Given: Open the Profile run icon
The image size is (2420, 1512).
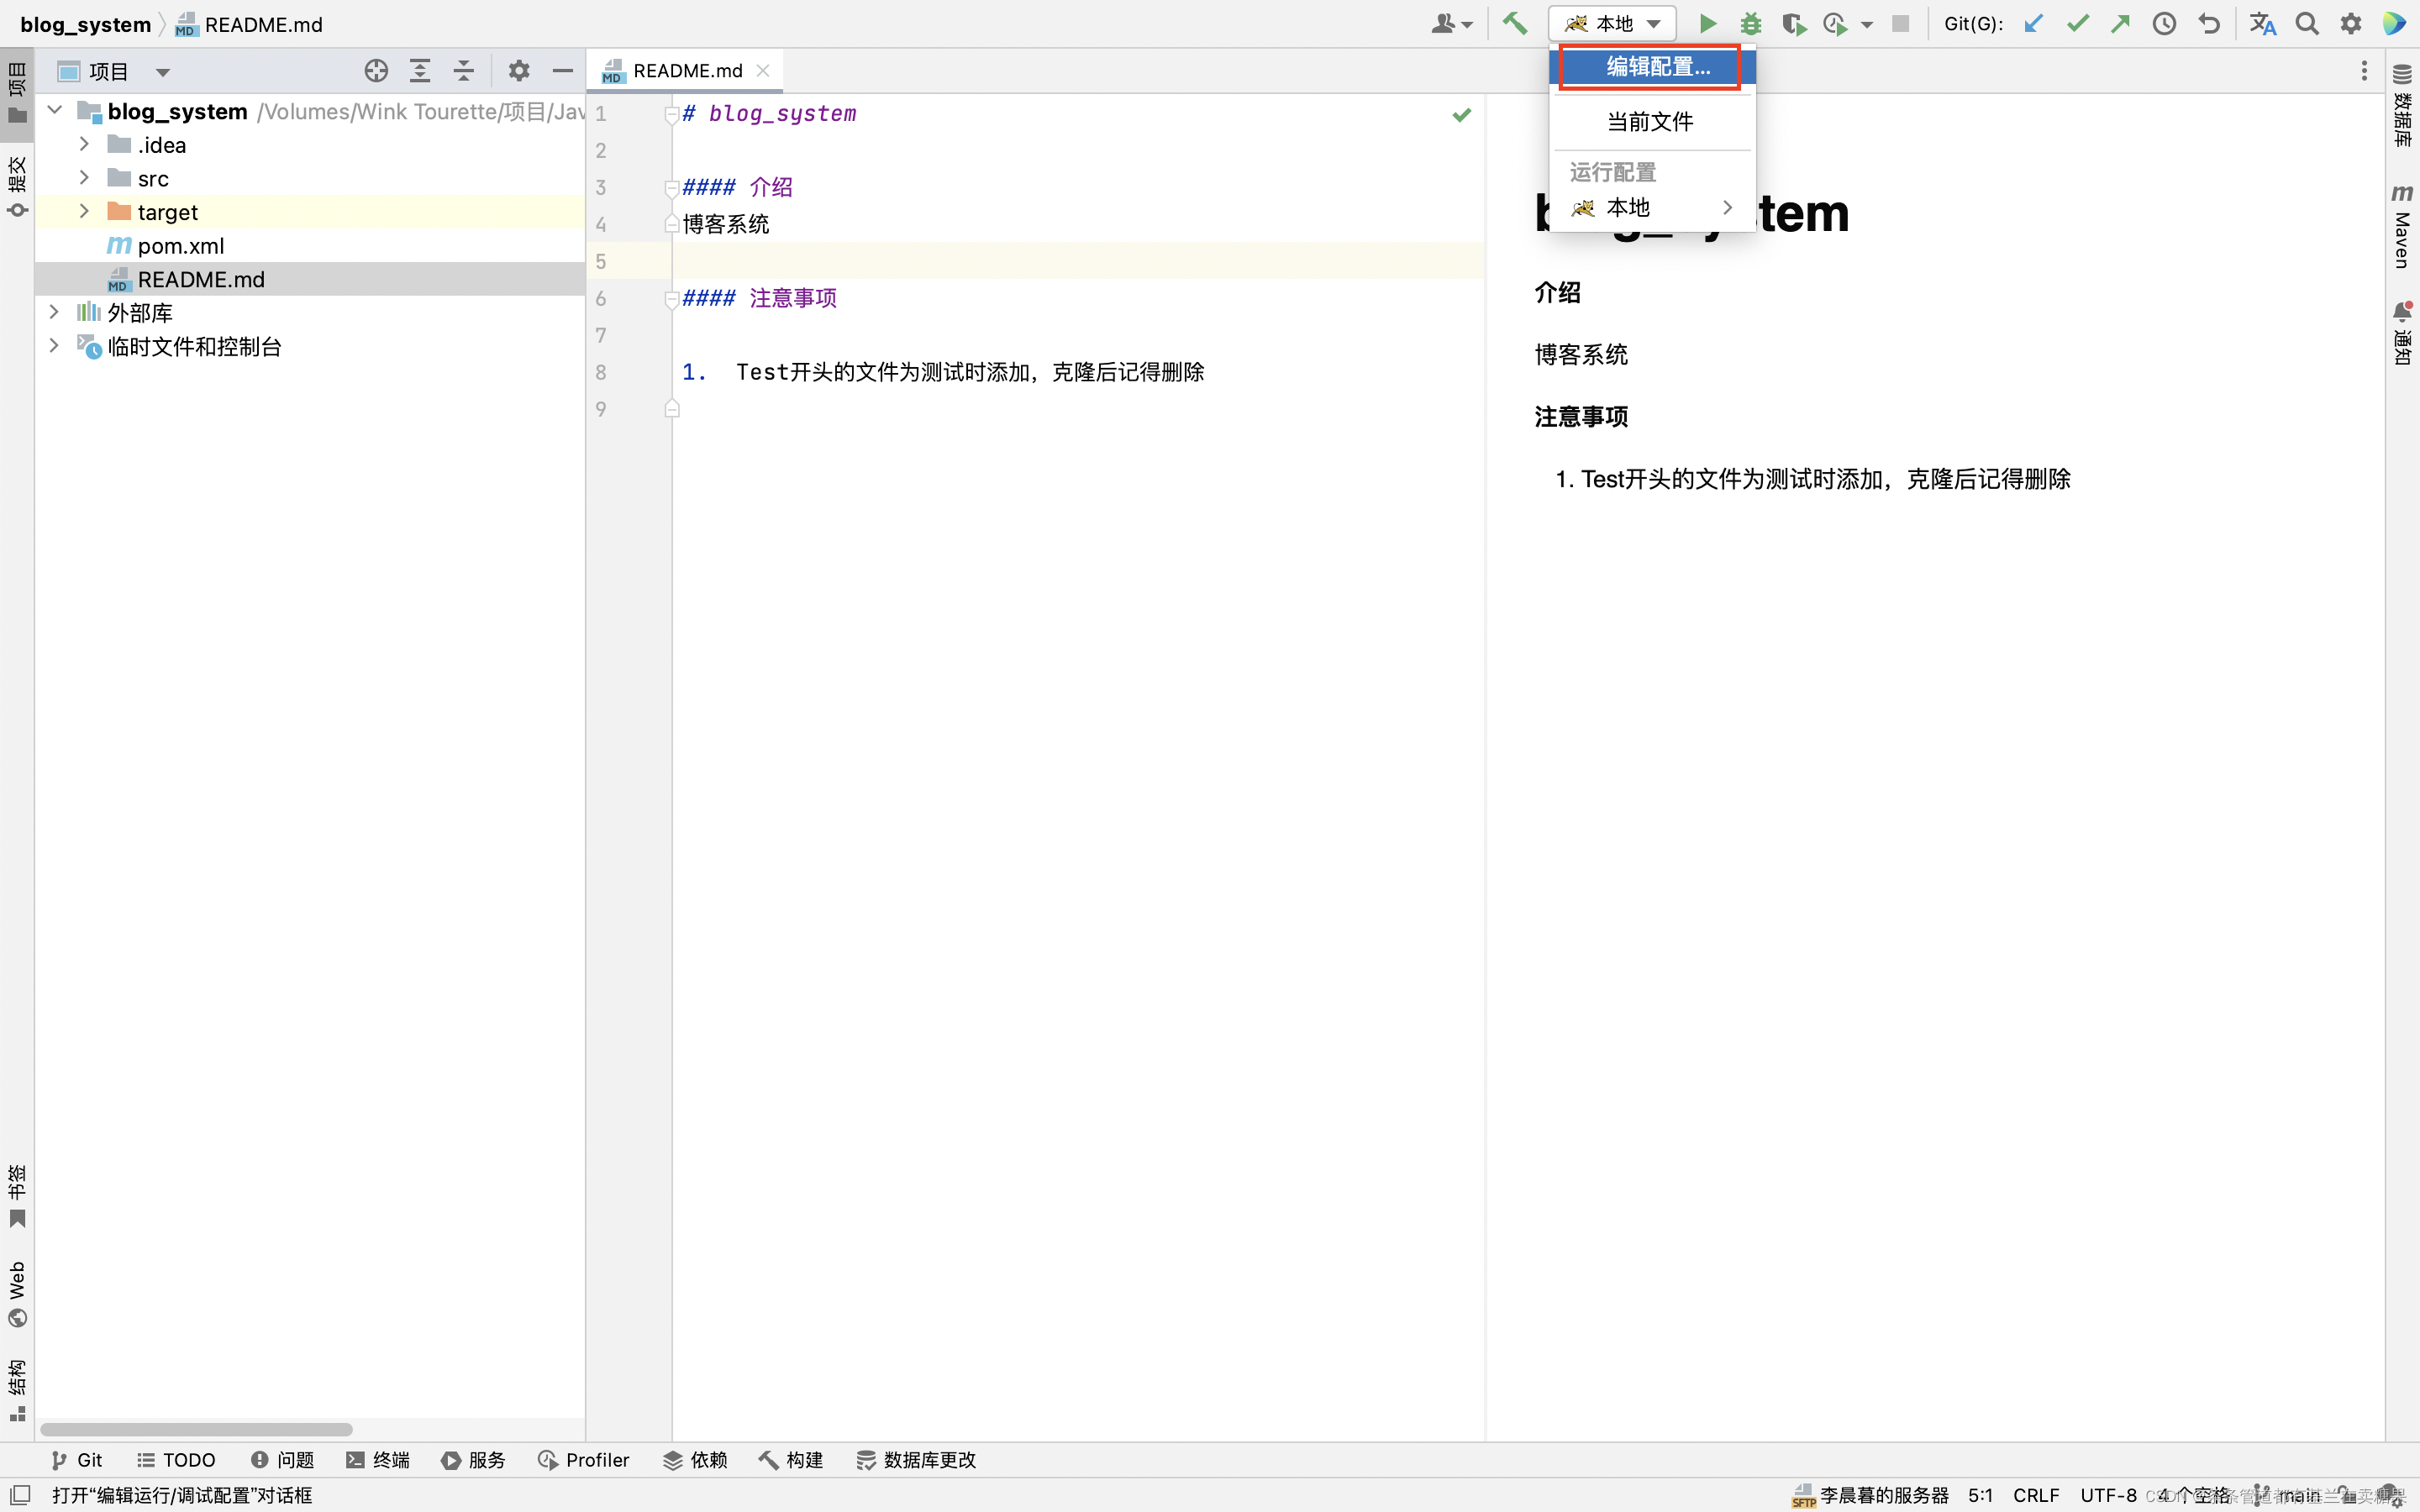Looking at the screenshot, I should point(1835,24).
